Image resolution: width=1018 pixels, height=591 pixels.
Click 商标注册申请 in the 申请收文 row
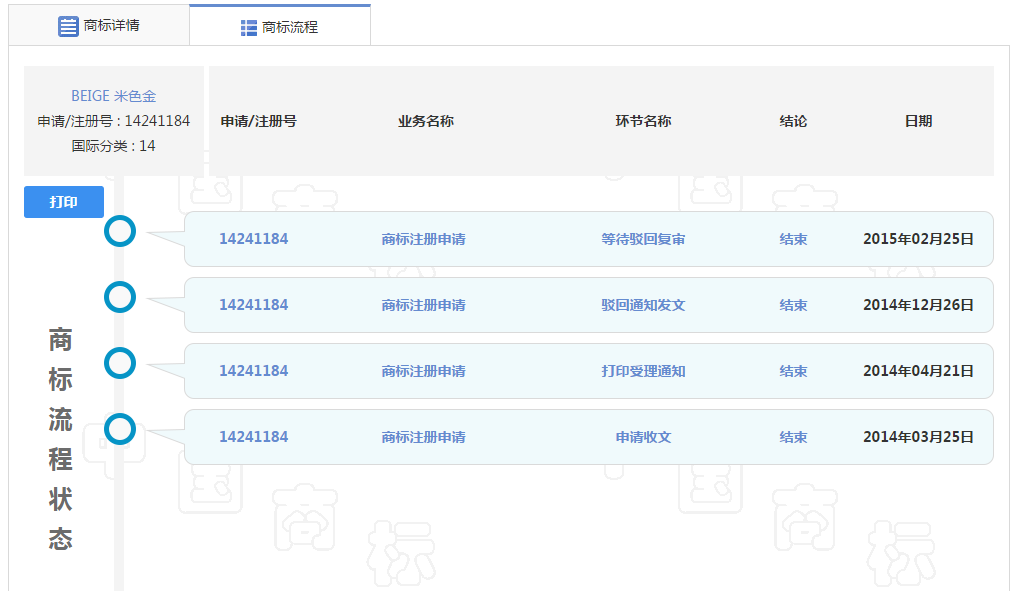tap(423, 437)
